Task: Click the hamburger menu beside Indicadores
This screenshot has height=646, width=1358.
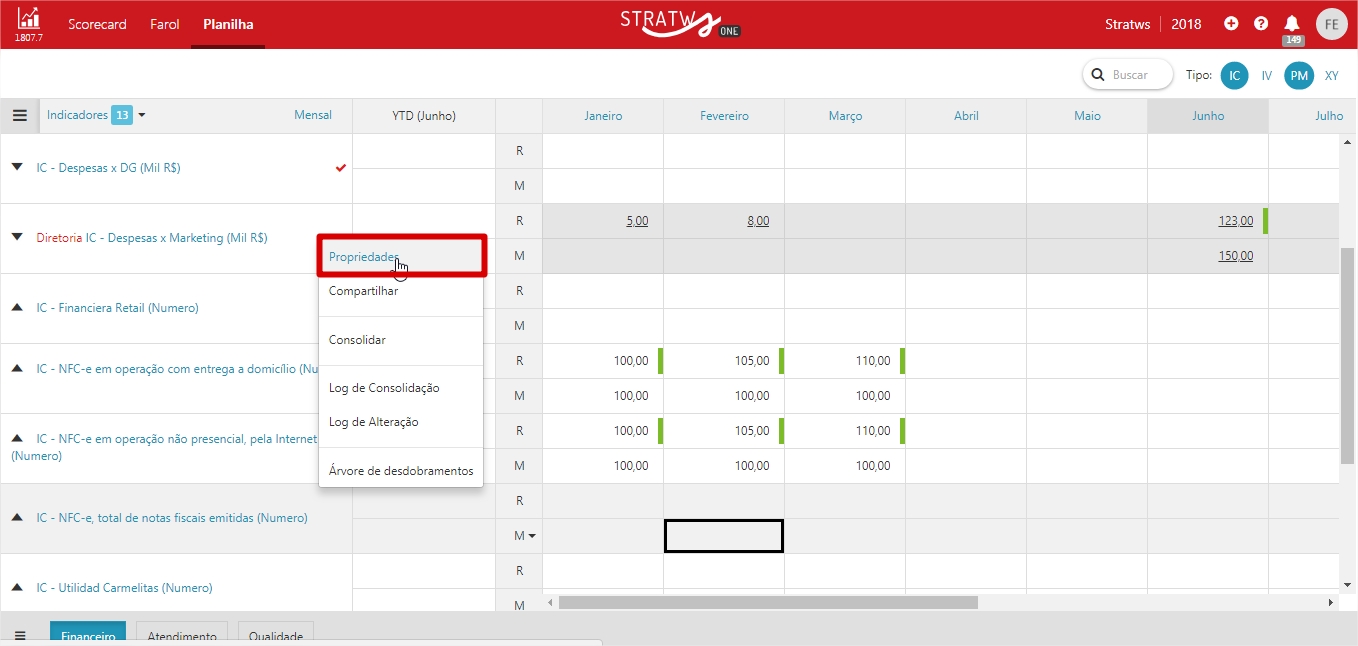Action: (x=20, y=115)
